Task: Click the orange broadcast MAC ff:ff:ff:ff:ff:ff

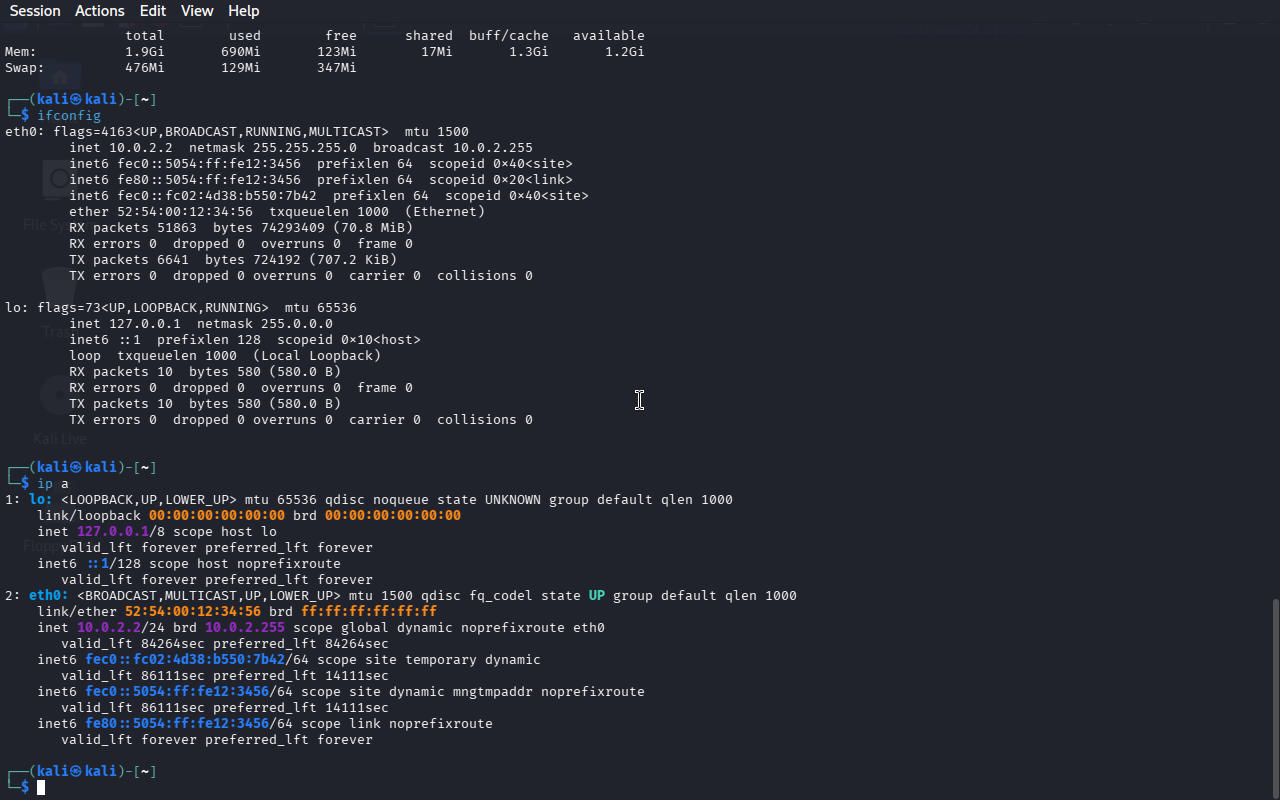Action: (x=368, y=612)
